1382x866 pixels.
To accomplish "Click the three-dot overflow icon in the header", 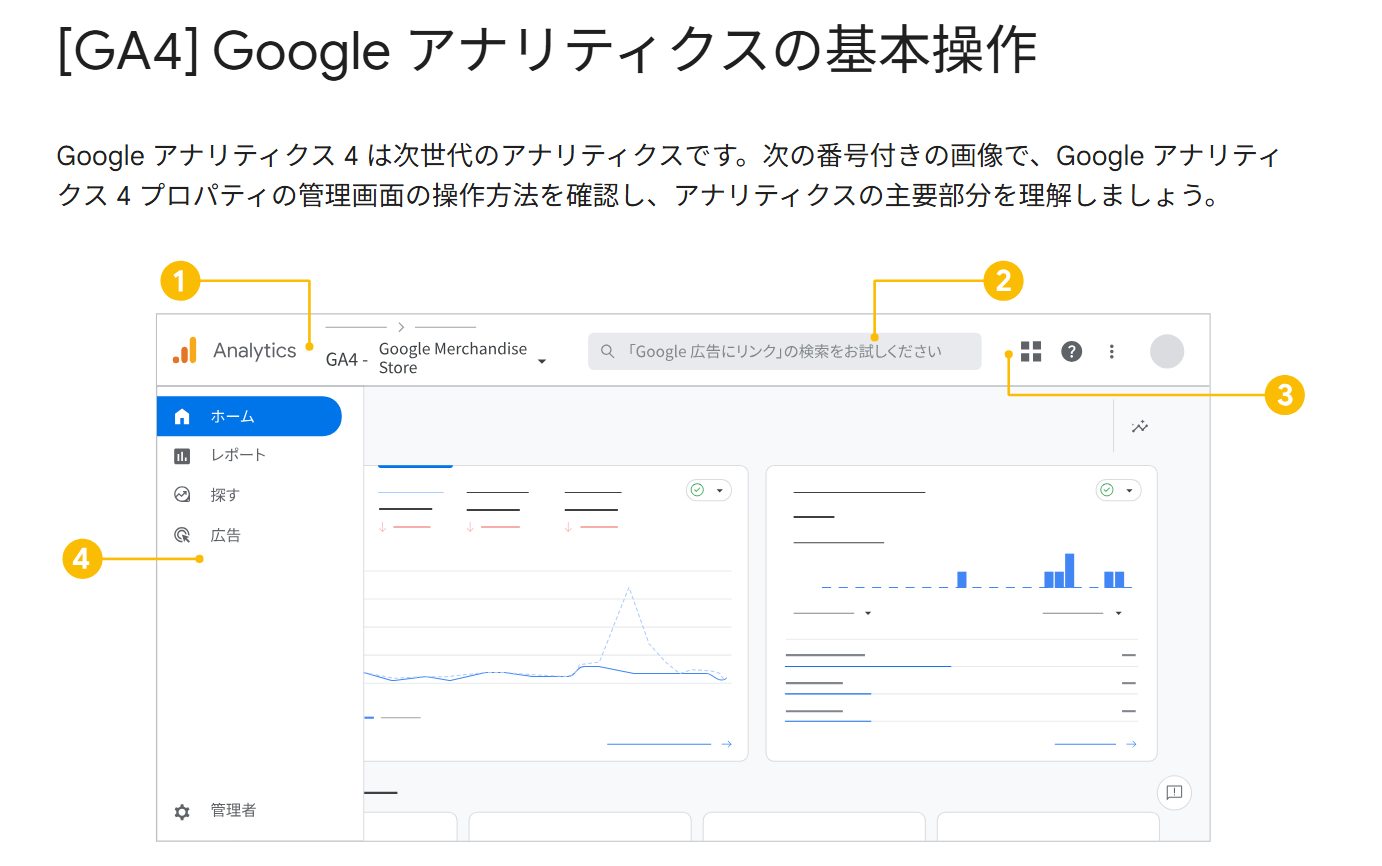I will [1112, 351].
